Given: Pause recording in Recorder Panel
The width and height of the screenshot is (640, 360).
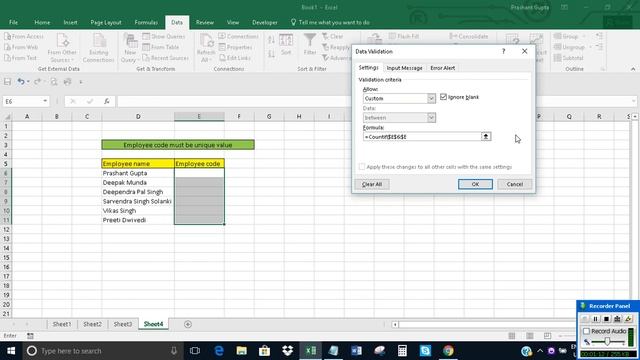Looking at the screenshot, I should point(596,319).
